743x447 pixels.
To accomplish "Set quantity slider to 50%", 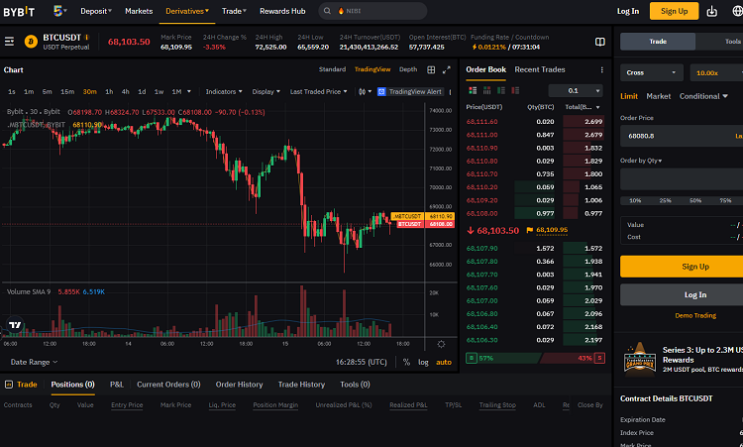I will click(695, 201).
